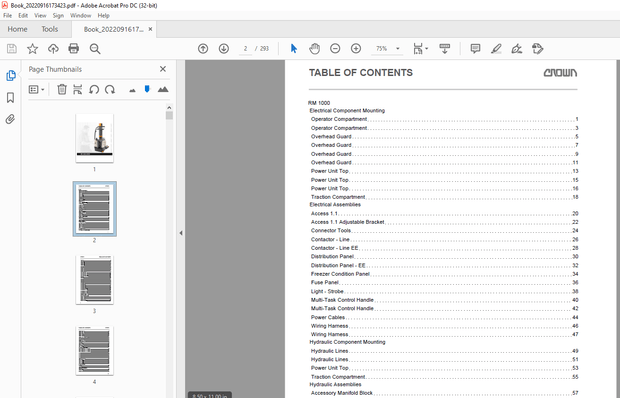The width and height of the screenshot is (620, 398).
Task: Open the Sign menu
Action: (x=58, y=15)
